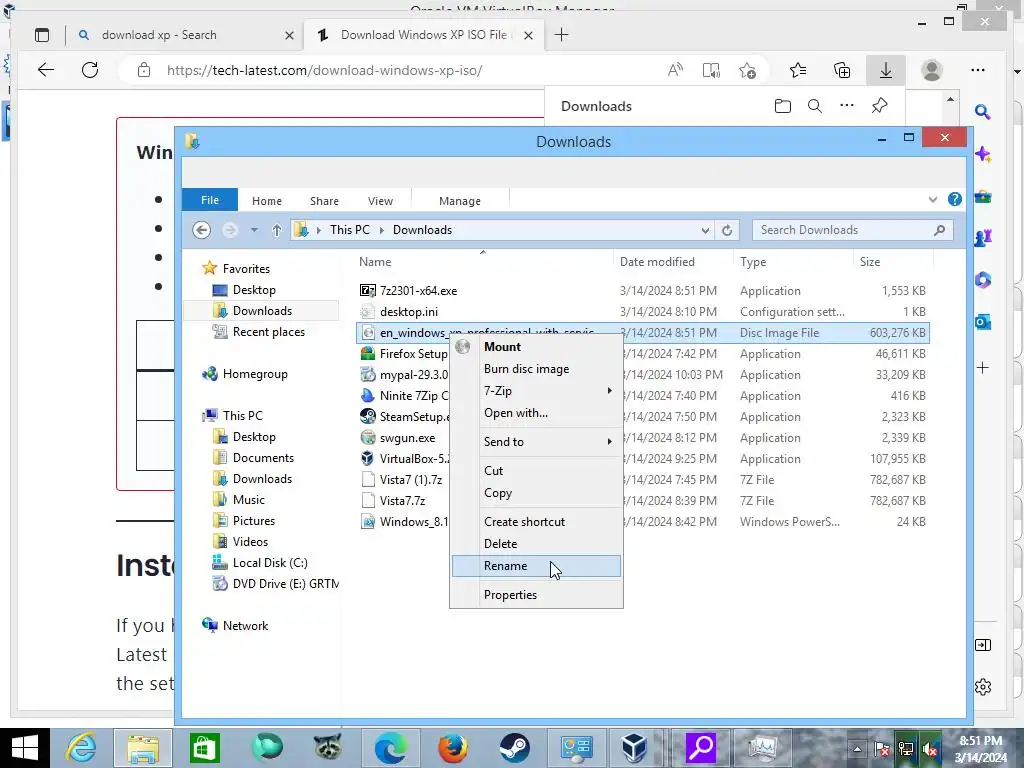Open Properties from the context menu
This screenshot has width=1024, height=768.
coord(536,595)
